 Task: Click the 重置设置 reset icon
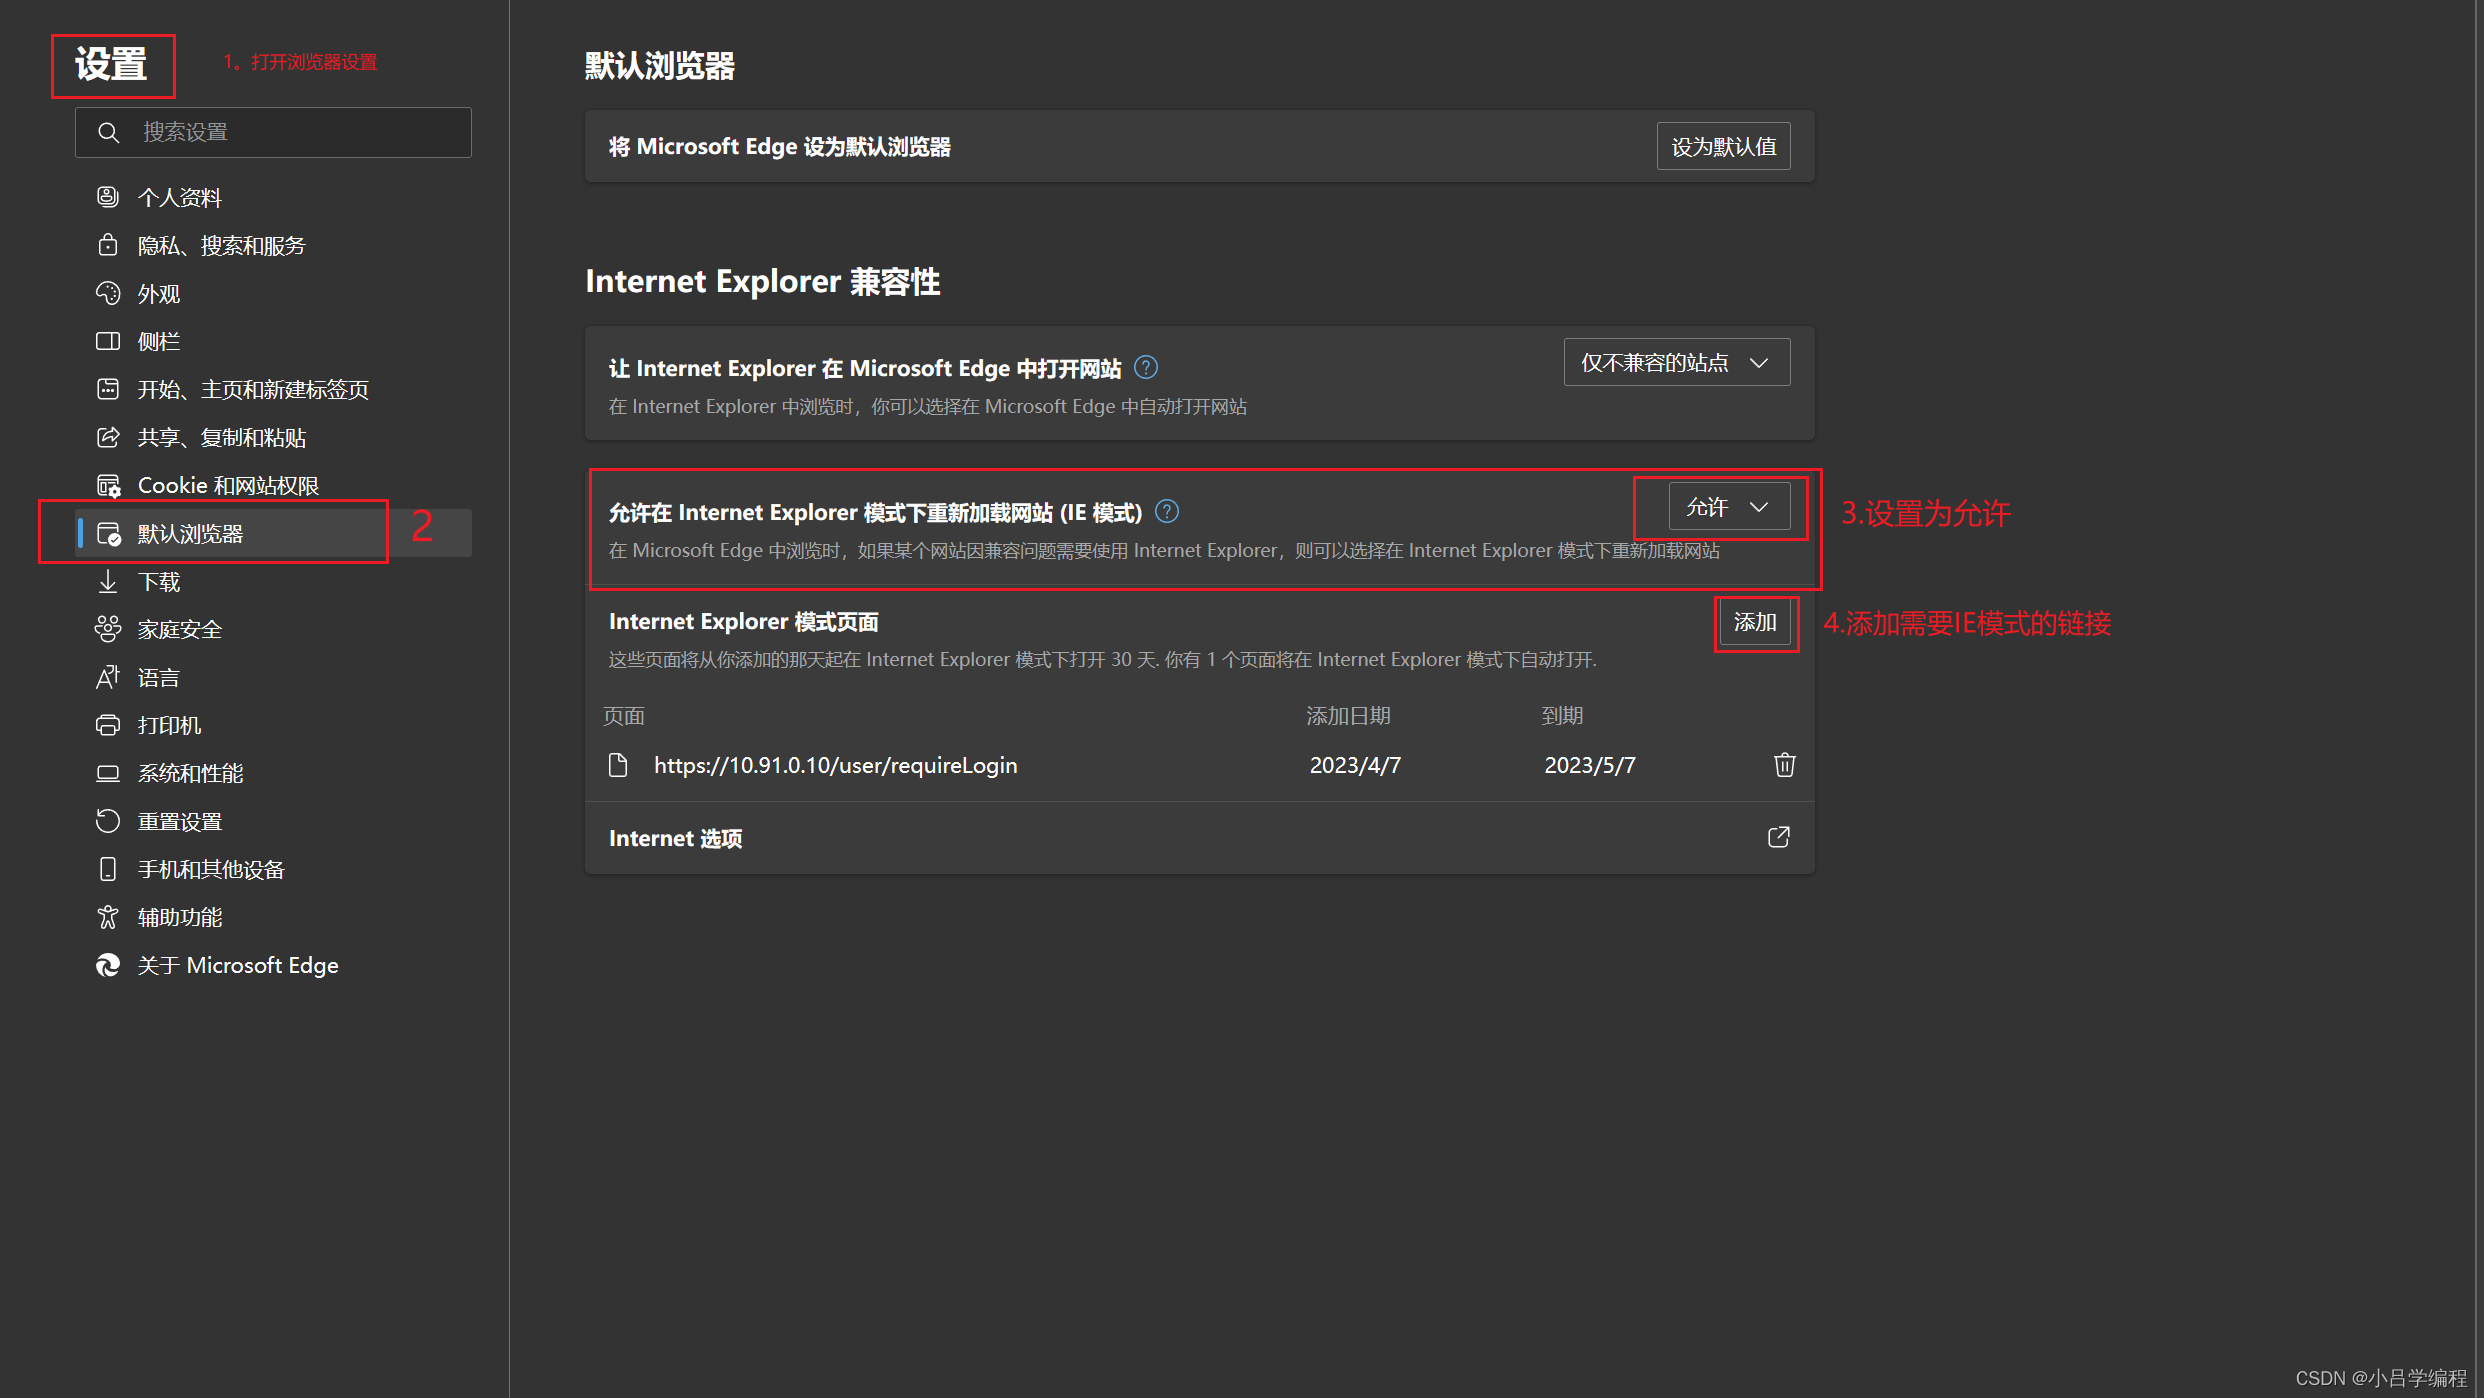click(x=108, y=821)
